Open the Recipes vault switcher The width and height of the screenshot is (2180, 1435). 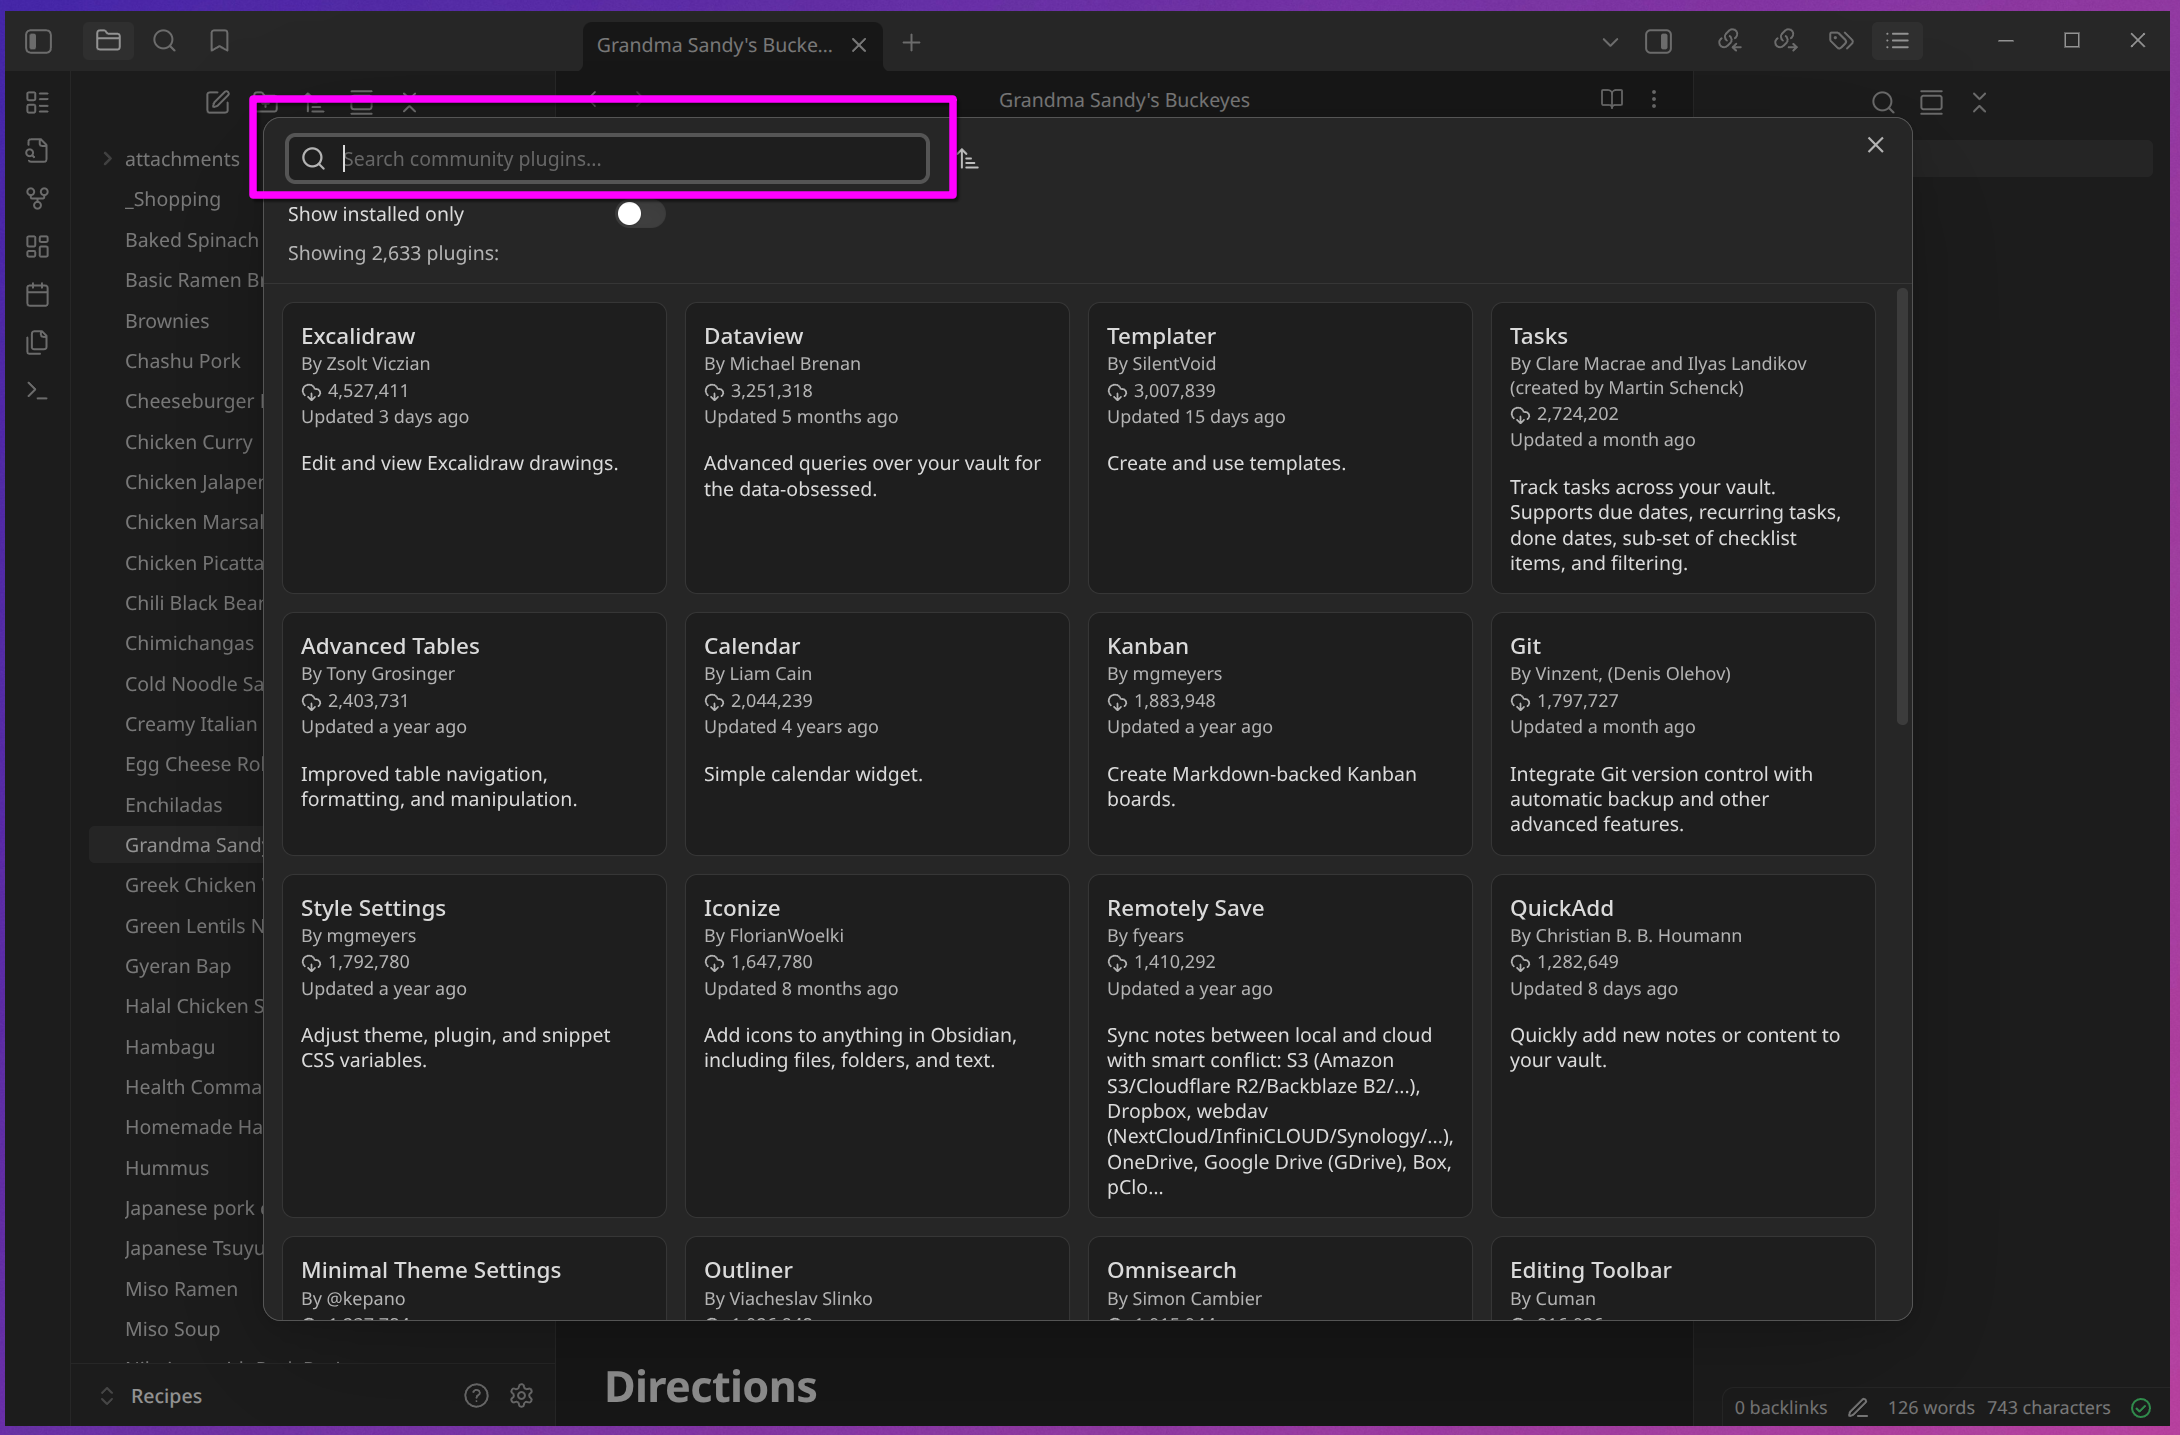pos(165,1396)
